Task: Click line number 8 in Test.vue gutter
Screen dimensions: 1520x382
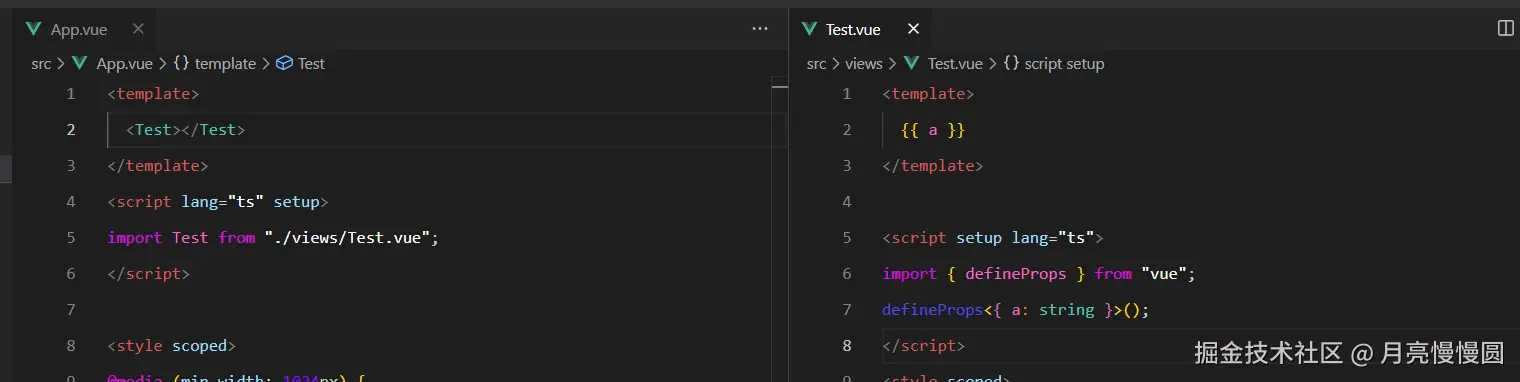Action: [847, 345]
